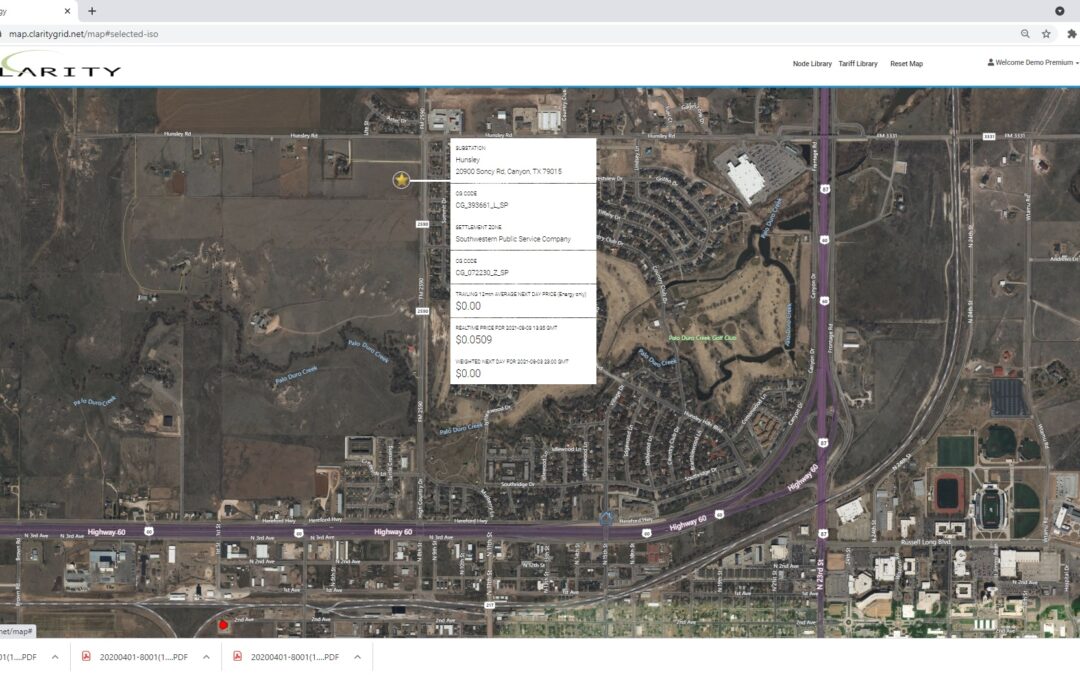Expand options chevron for the middle PDF download
The width and height of the screenshot is (1080, 675).
[206, 657]
